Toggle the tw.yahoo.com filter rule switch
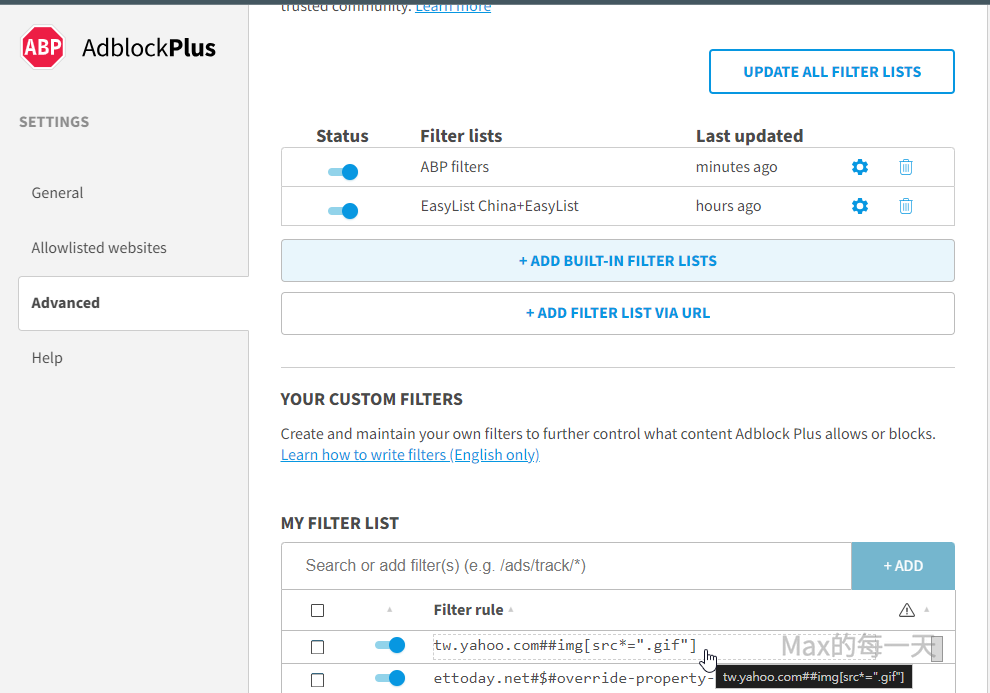The height and width of the screenshot is (693, 990). pyautogui.click(x=390, y=646)
